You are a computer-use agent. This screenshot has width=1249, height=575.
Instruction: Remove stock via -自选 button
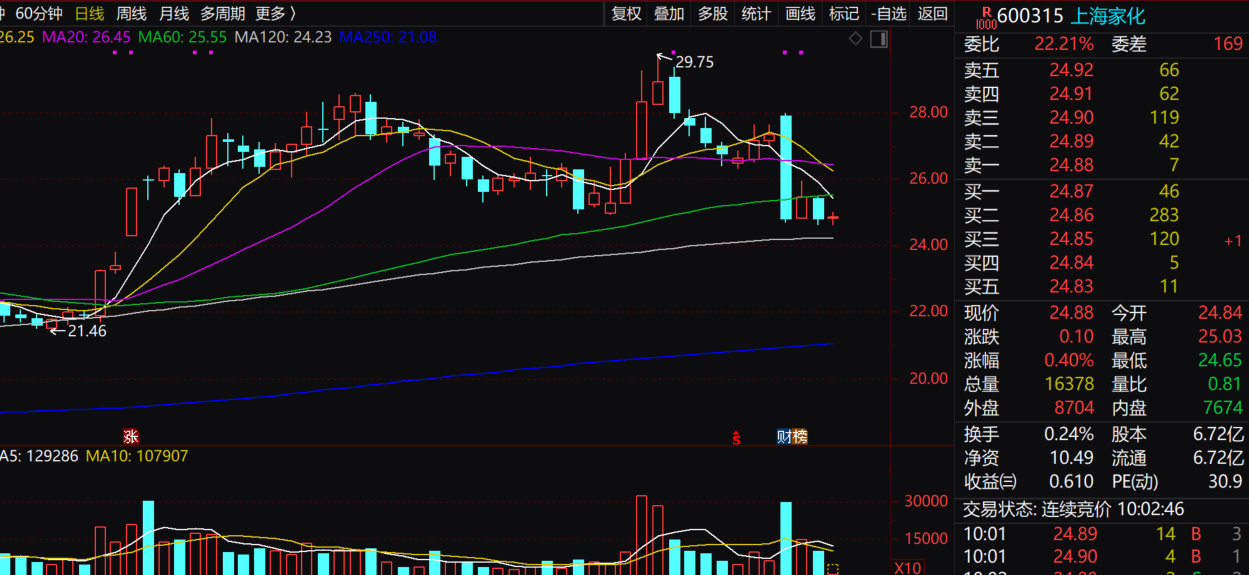point(888,13)
